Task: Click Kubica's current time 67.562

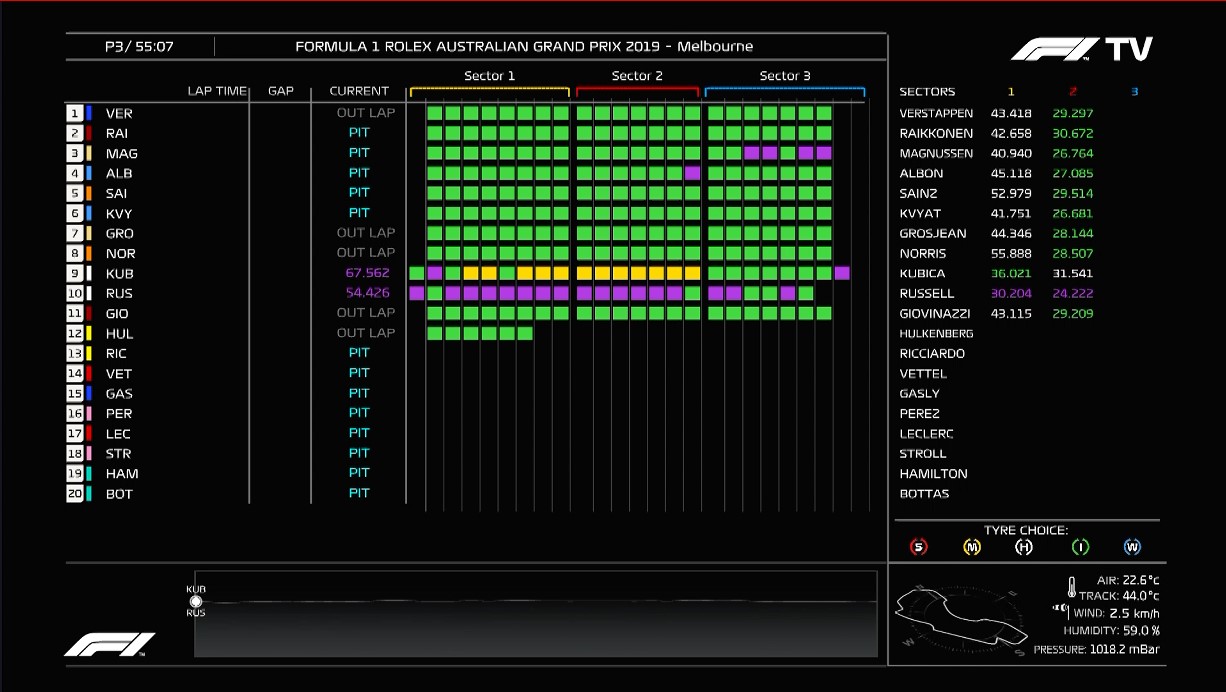Action: click(367, 273)
